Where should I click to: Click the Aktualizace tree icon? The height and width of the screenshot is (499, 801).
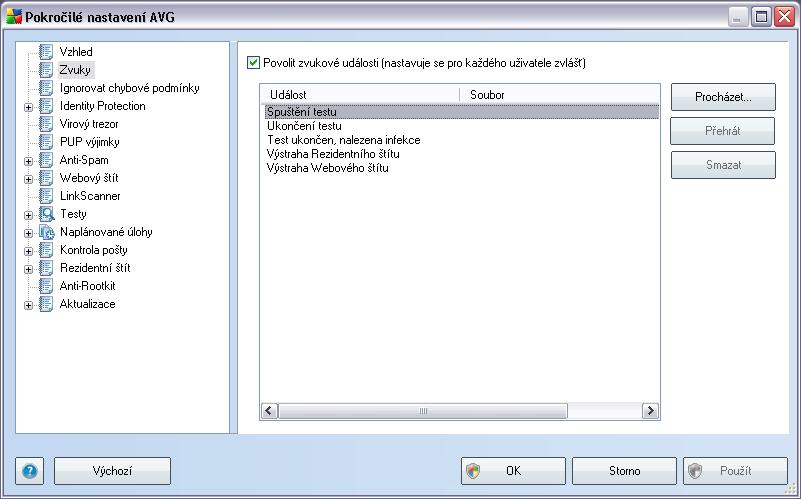click(46, 304)
